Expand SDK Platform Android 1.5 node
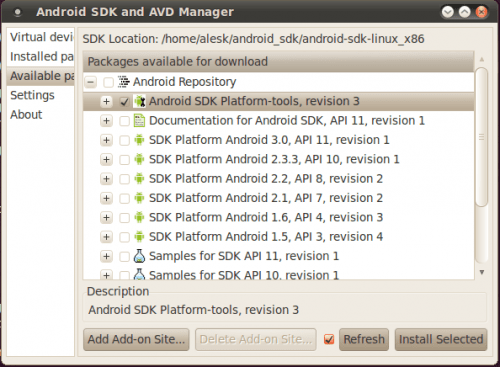 coord(106,237)
